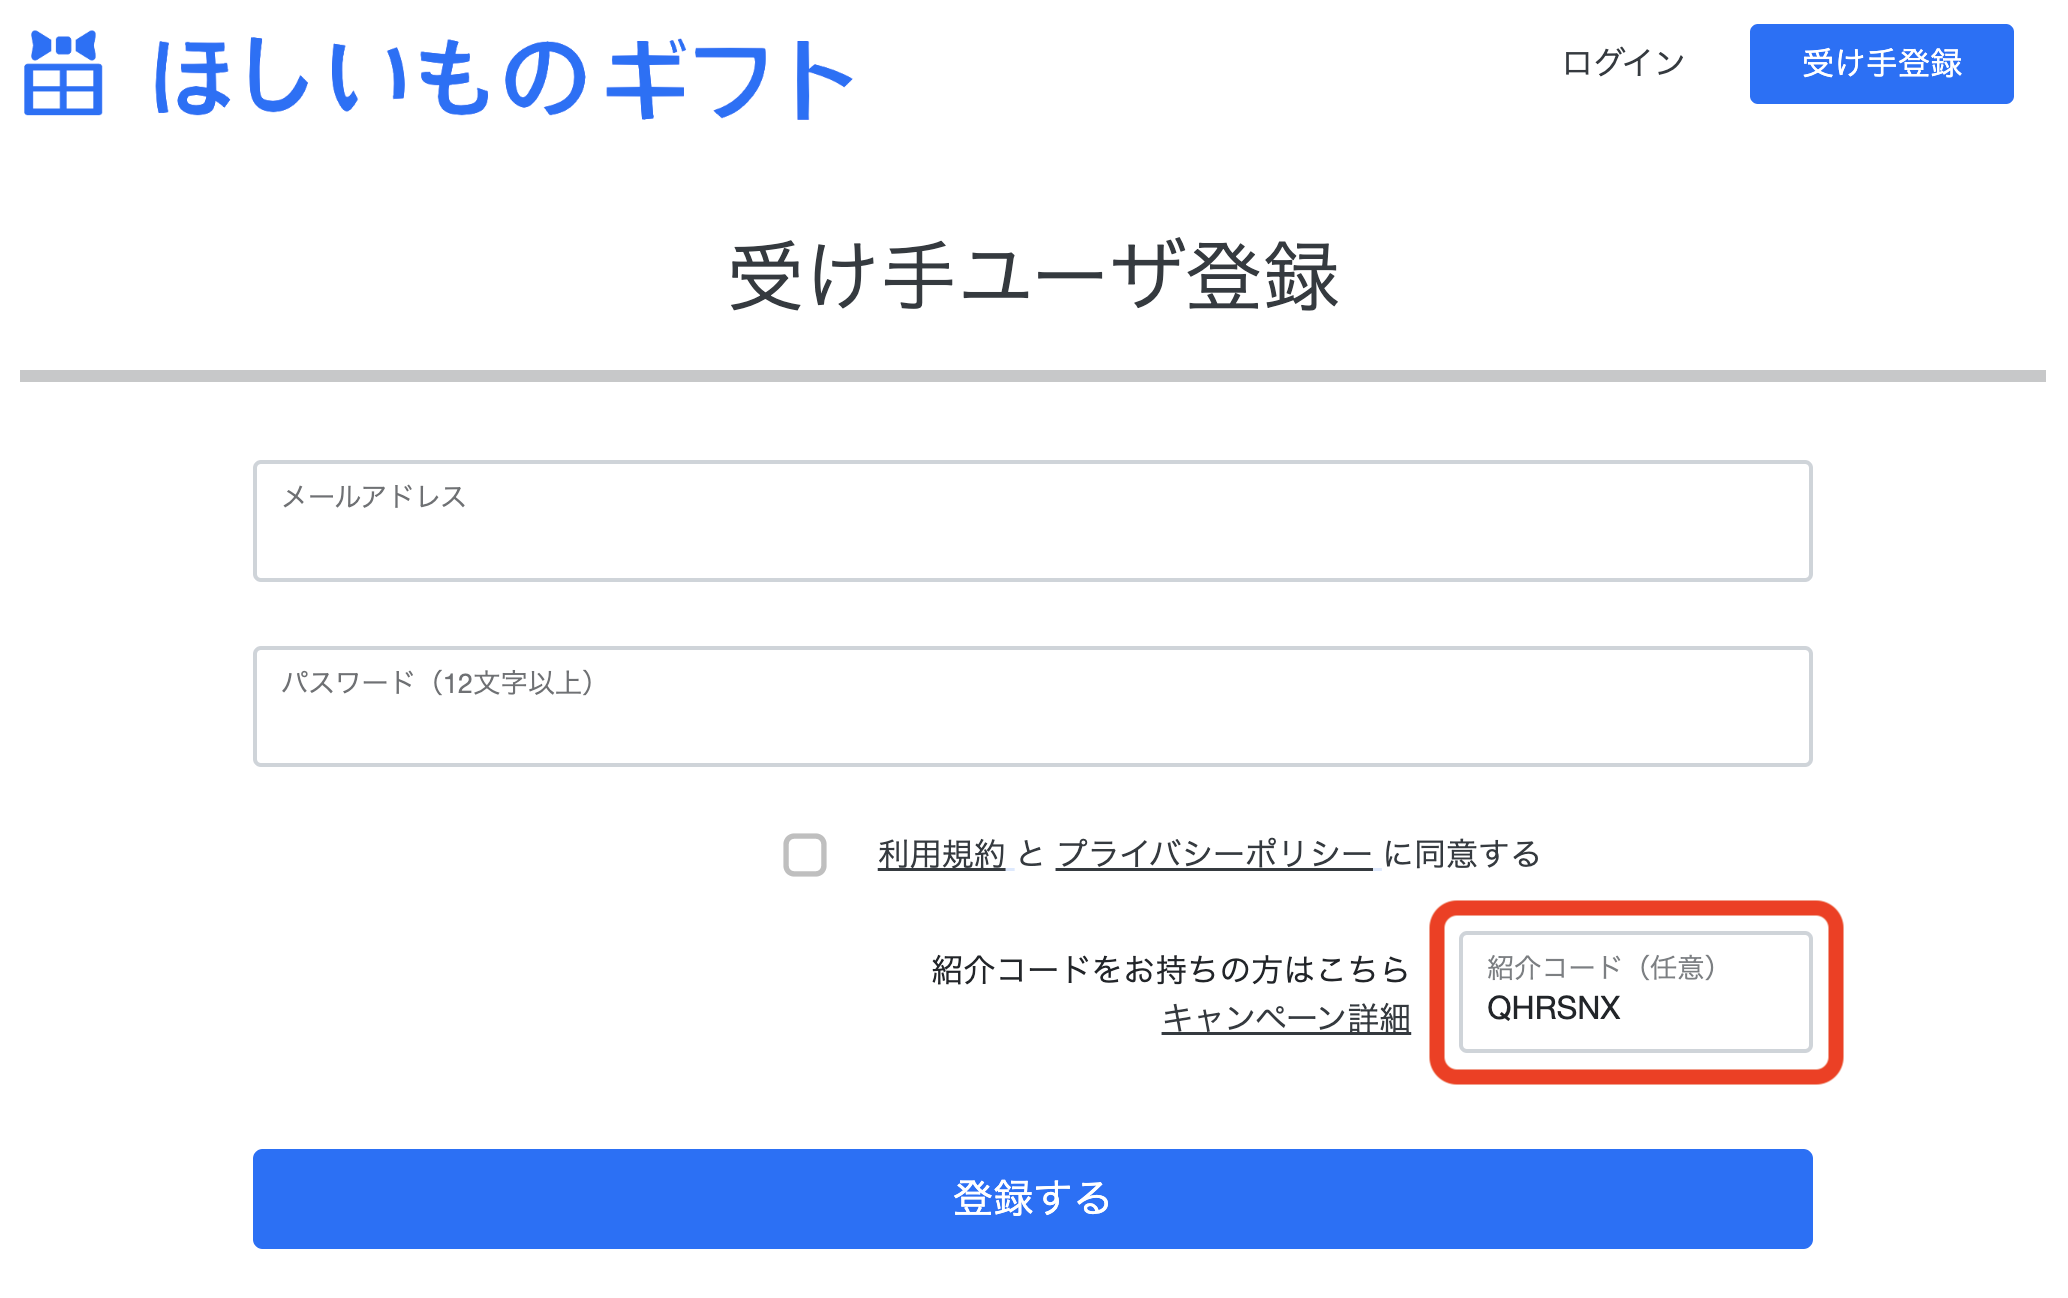Open the キャンペーン詳細 link
The width and height of the screenshot is (2068, 1298).
(1286, 1018)
